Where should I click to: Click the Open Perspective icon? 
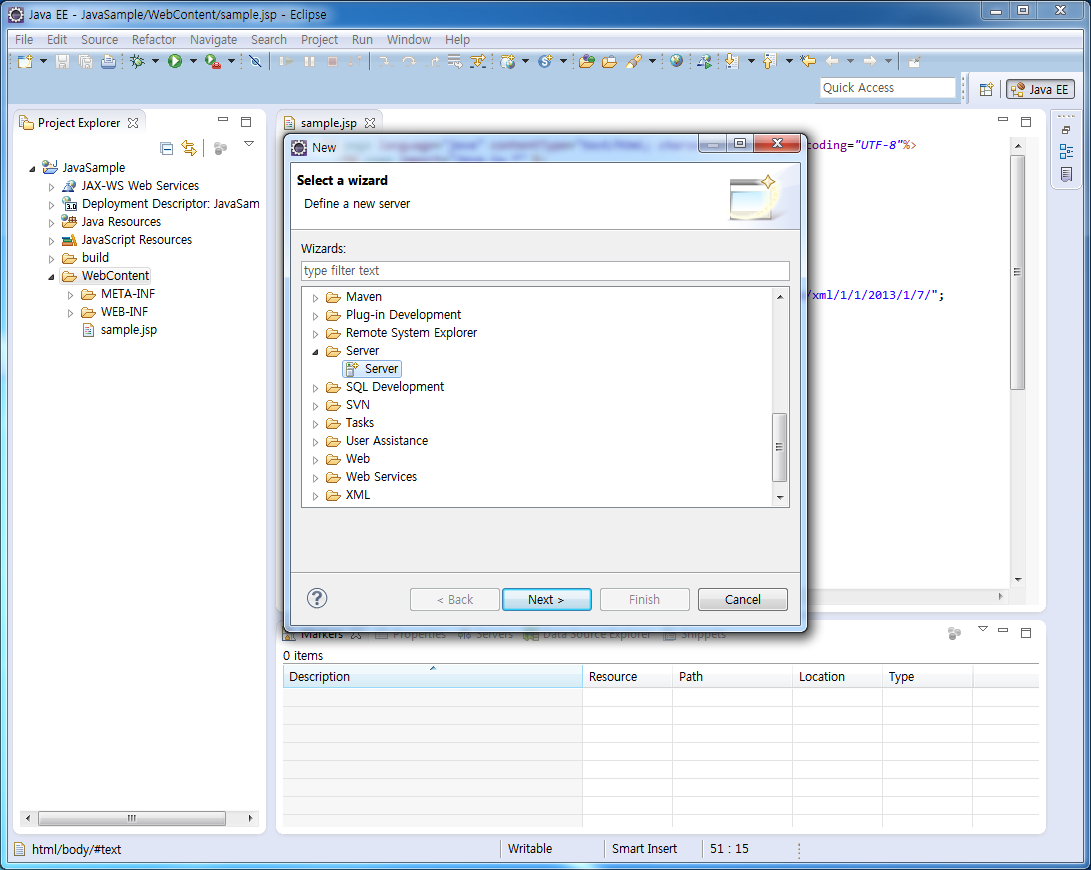(x=986, y=89)
